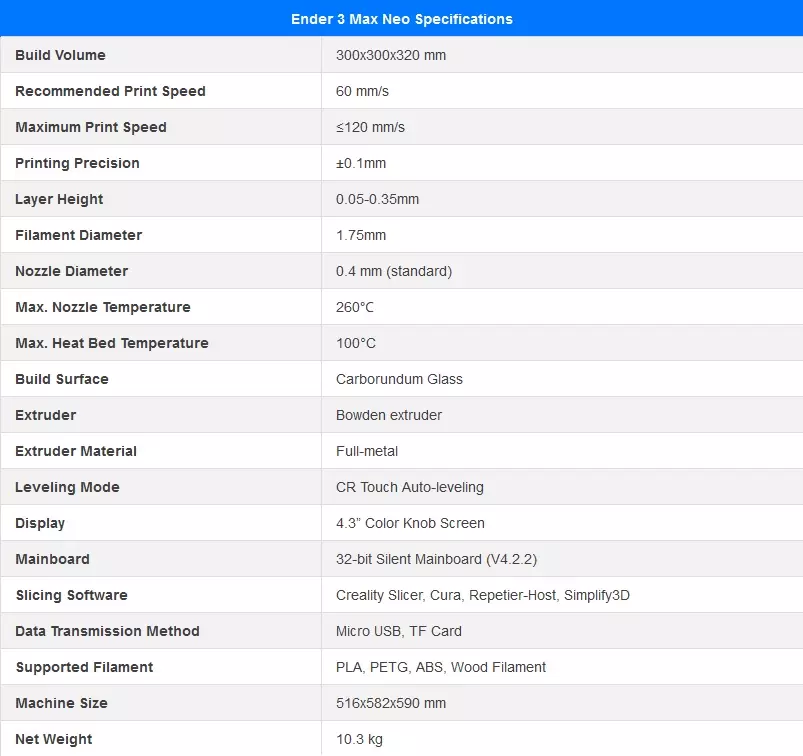Click the 'Ender 3 Max Neo Specifications' header

click(402, 19)
